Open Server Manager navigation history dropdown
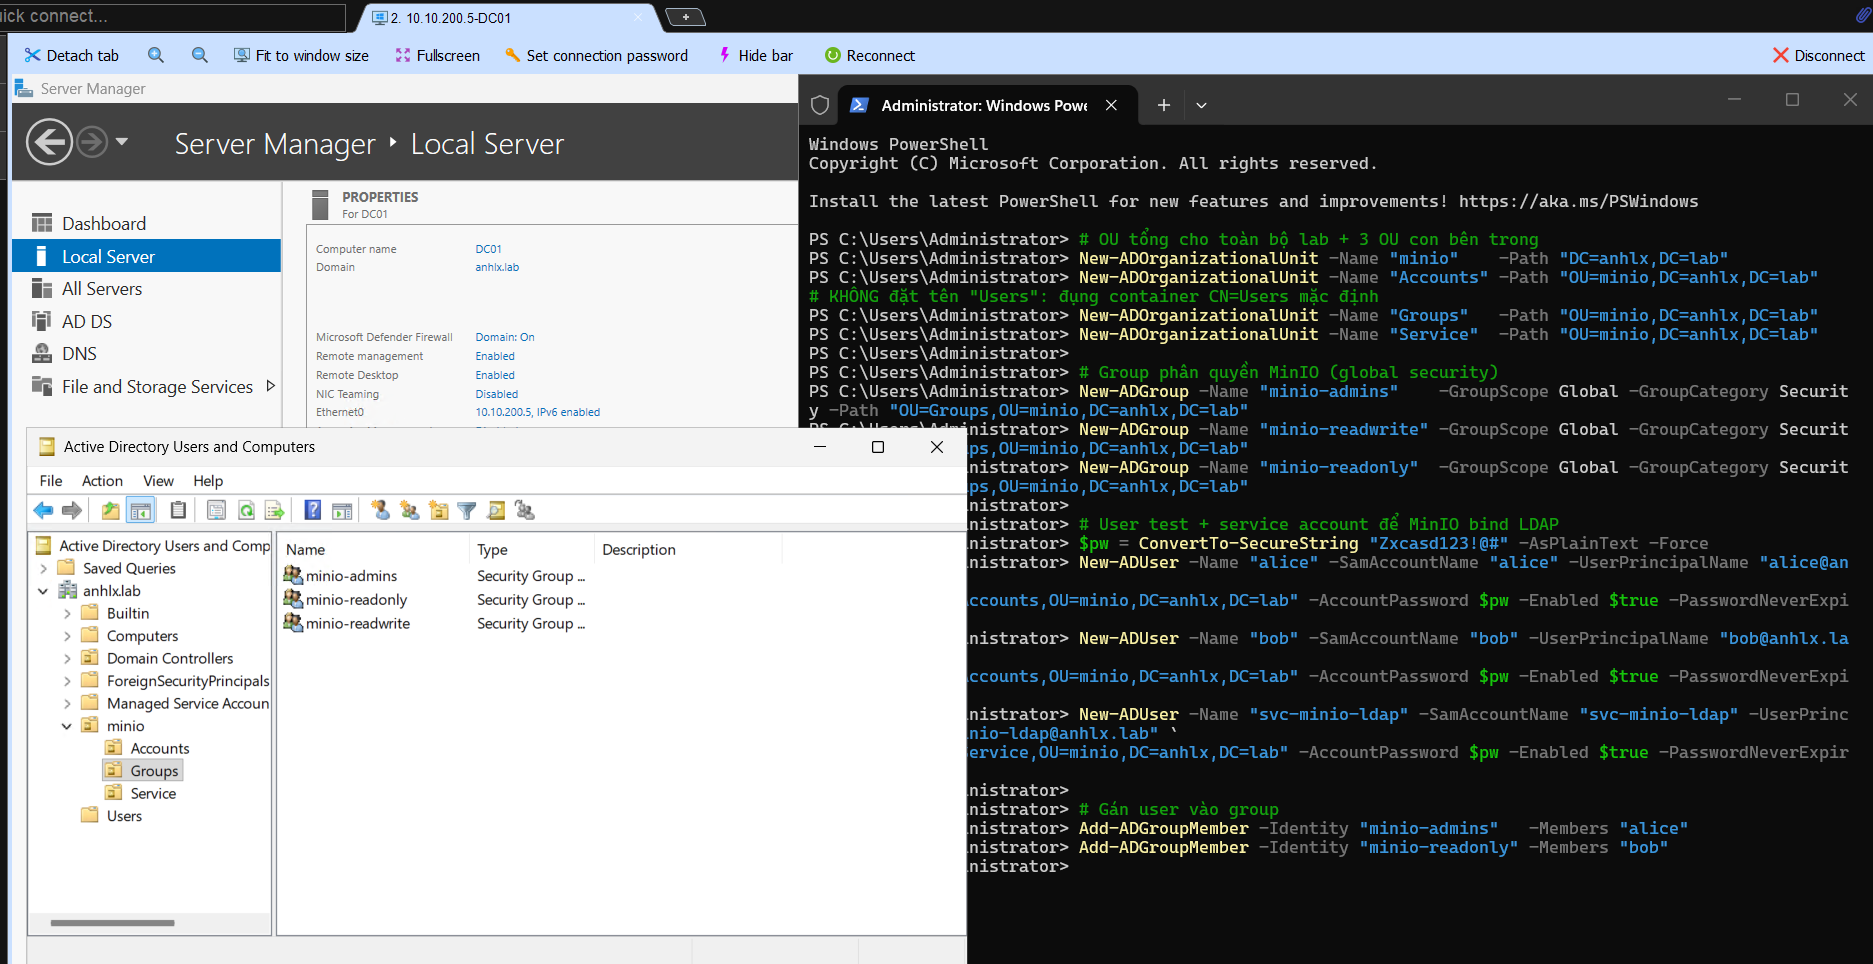 tap(122, 142)
